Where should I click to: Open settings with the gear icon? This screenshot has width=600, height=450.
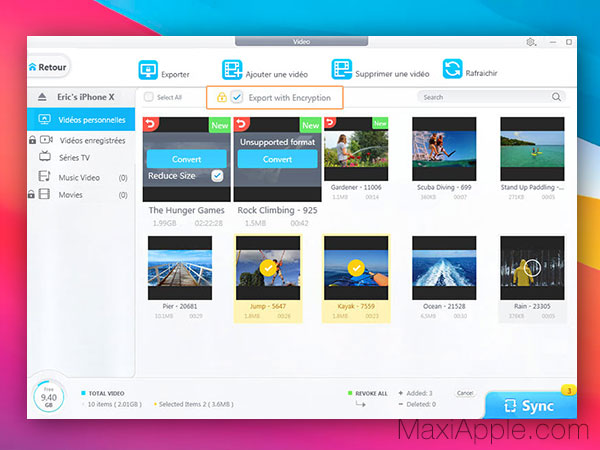(531, 42)
